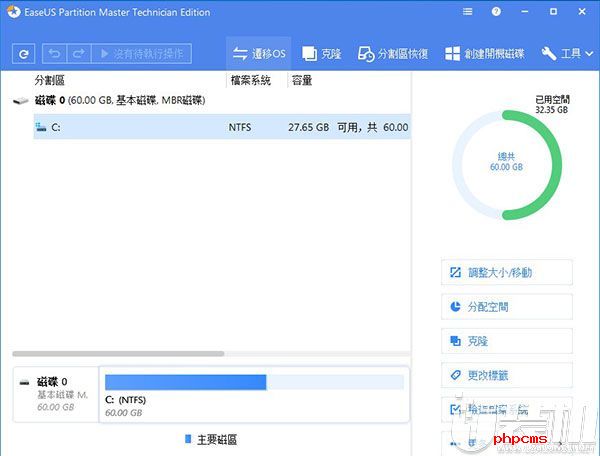Click the C: drive icon in partition row
Viewport: 600px width, 456px height.
[x=41, y=127]
